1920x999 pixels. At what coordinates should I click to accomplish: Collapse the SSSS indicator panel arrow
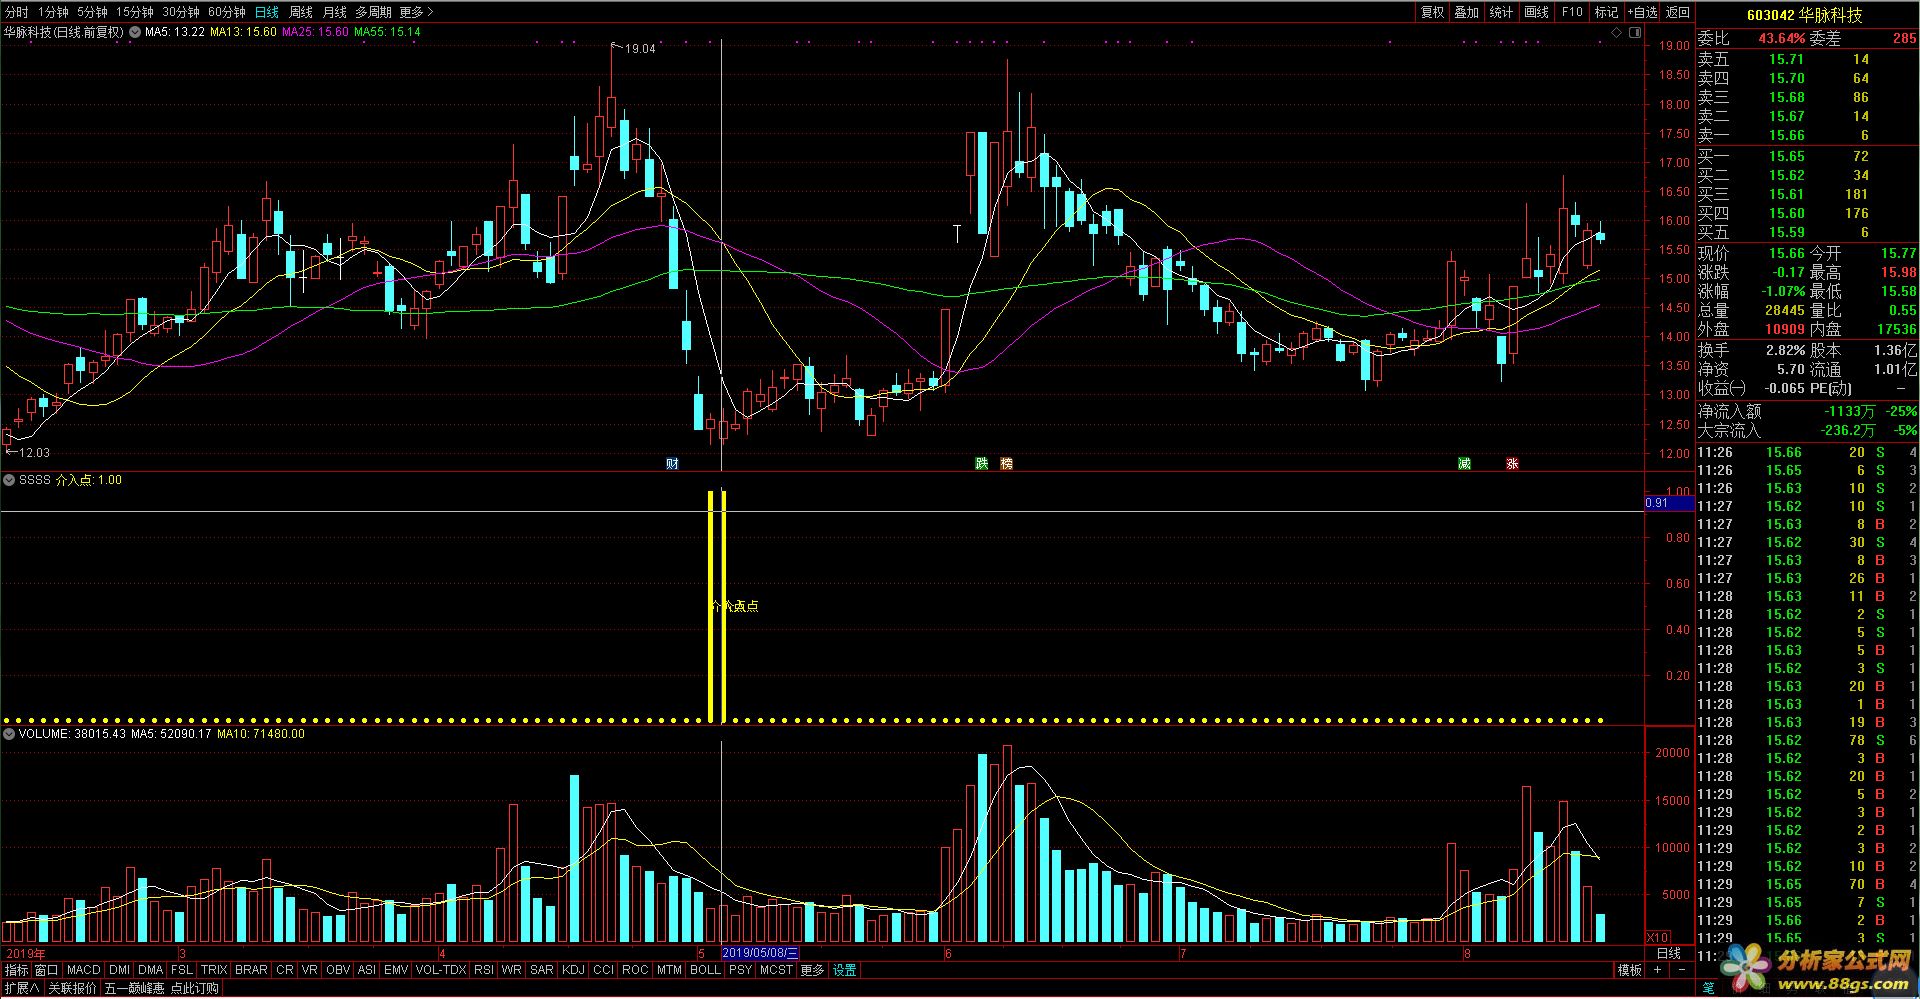click(9, 480)
